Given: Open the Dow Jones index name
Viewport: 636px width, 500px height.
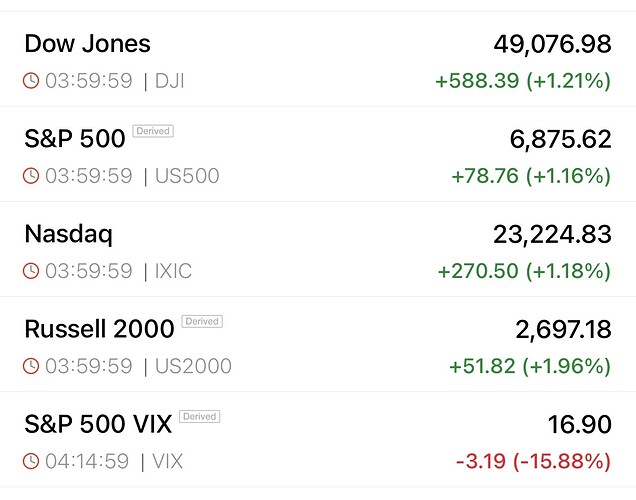Looking at the screenshot, I should (x=87, y=44).
